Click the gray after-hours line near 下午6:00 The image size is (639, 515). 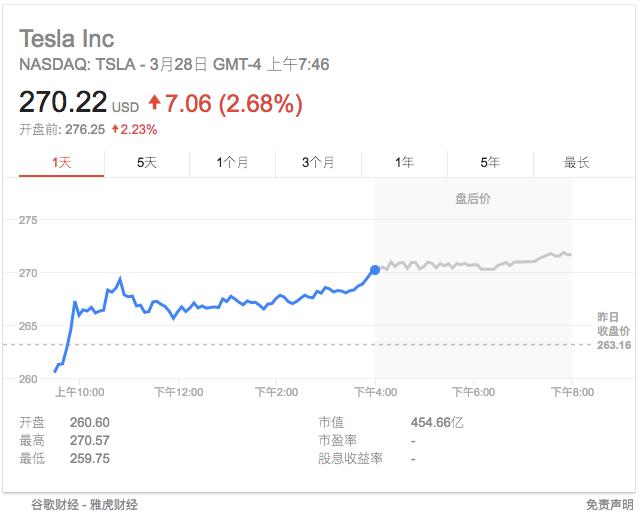pyautogui.click(x=474, y=265)
